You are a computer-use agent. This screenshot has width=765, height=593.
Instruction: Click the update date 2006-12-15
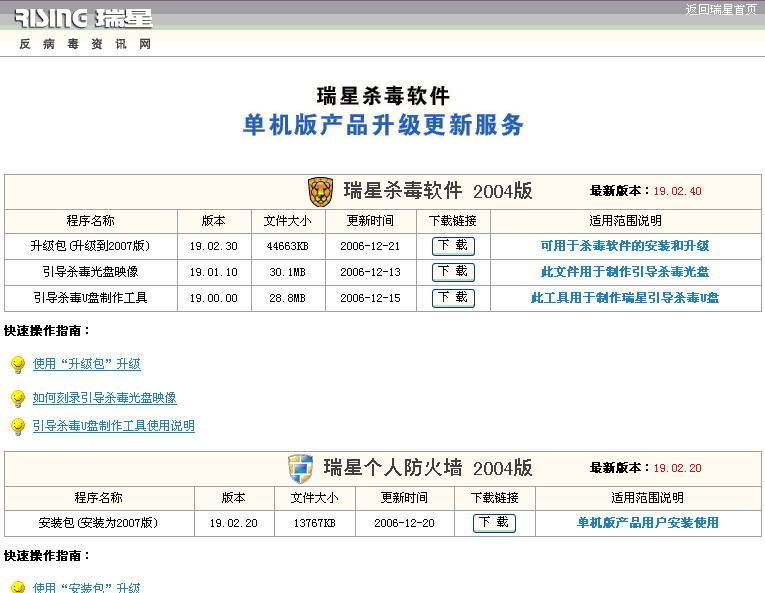[x=370, y=298]
